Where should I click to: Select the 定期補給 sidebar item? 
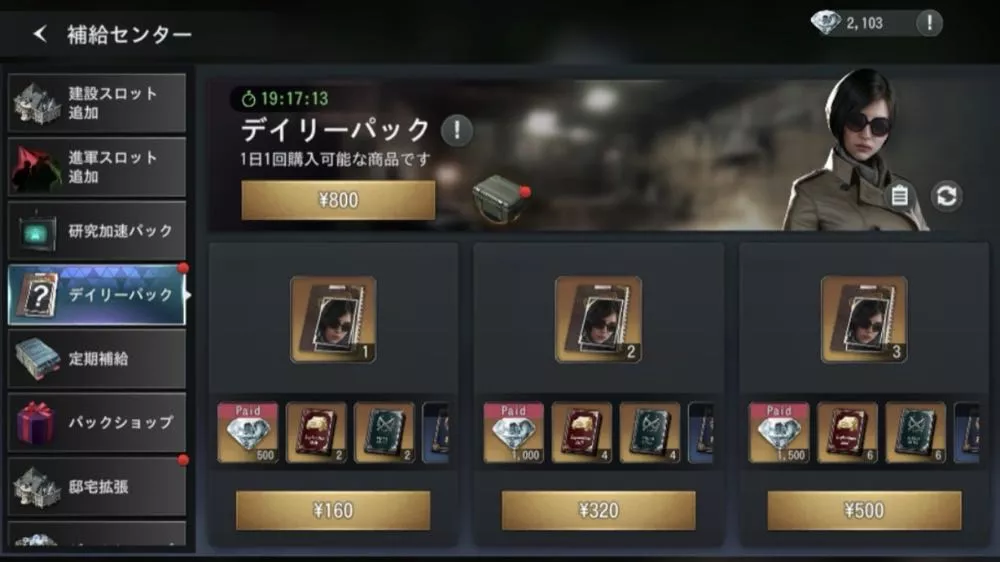97,359
